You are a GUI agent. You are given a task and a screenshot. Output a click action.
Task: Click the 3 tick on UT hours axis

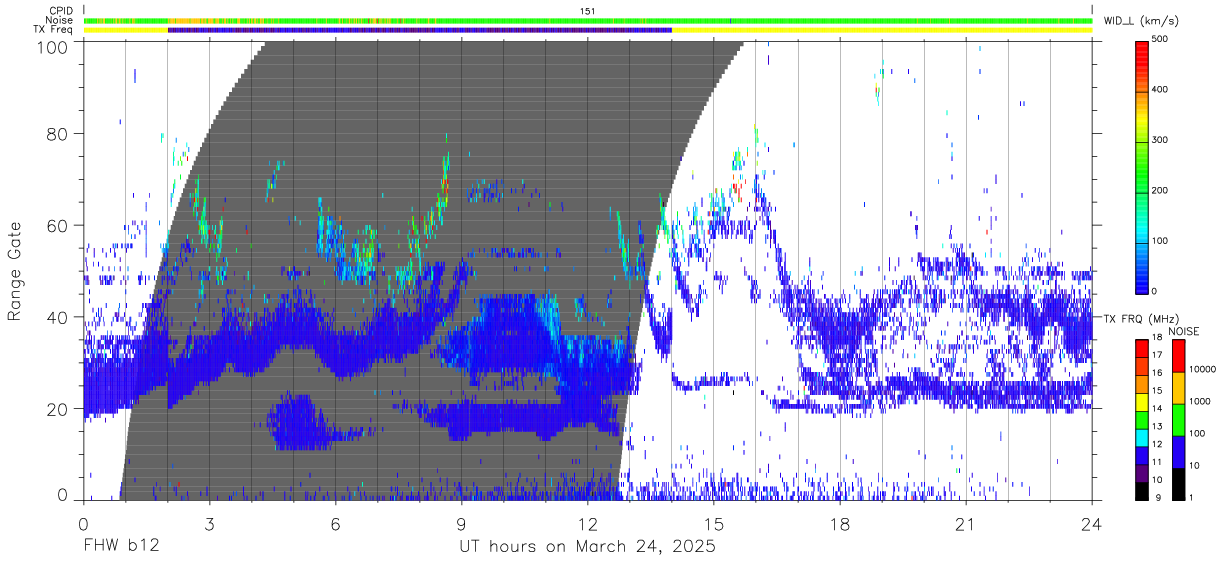click(209, 524)
